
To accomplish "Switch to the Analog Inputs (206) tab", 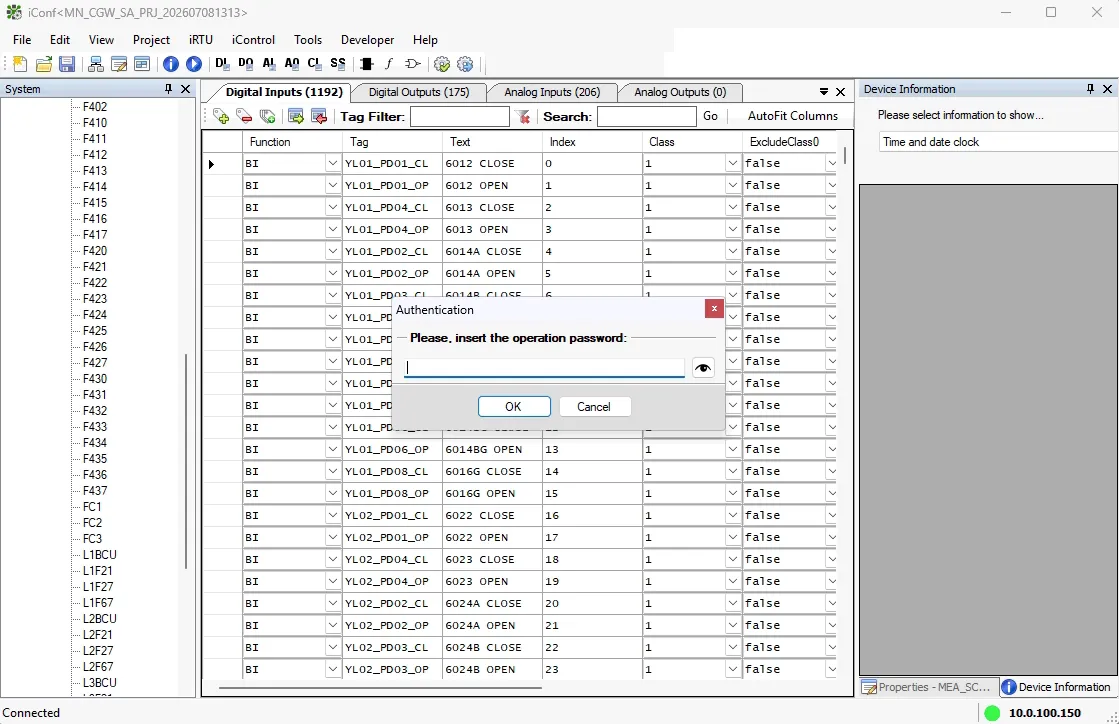I will point(552,92).
